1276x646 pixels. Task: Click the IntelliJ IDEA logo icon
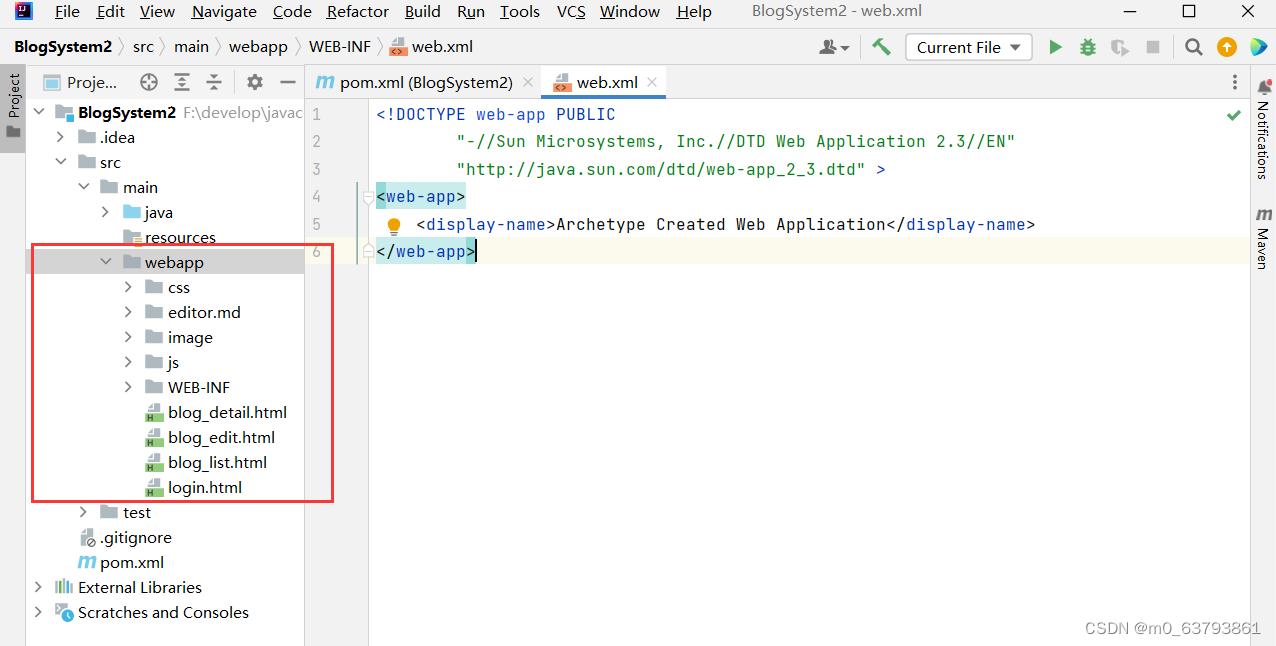pyautogui.click(x=24, y=12)
